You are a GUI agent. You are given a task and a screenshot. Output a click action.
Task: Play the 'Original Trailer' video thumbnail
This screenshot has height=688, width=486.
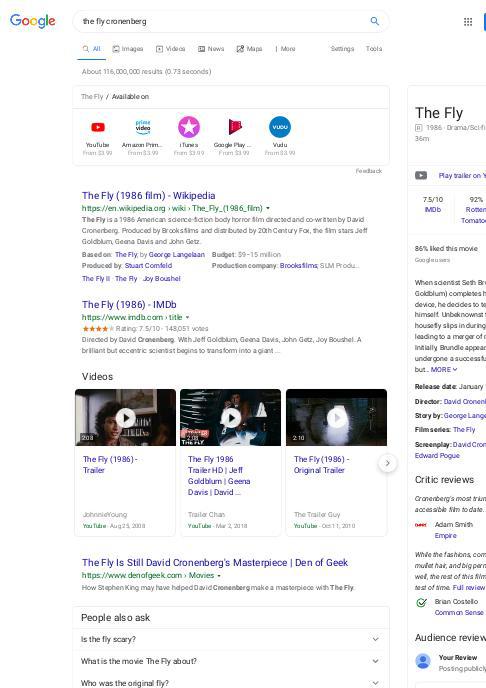(336, 417)
